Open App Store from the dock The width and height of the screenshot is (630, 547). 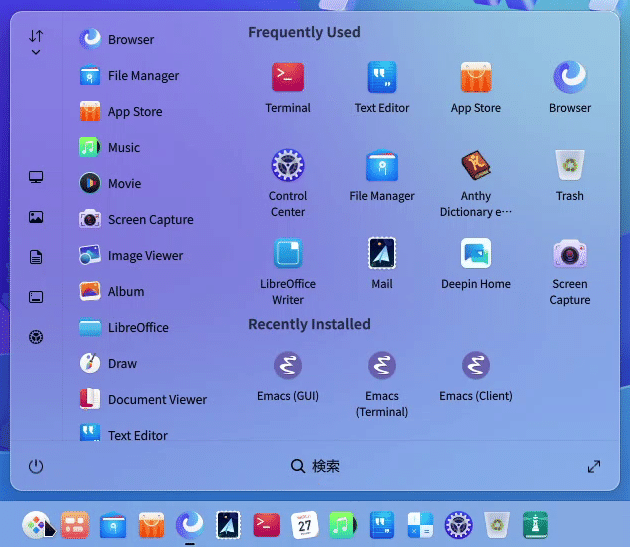coord(151,525)
